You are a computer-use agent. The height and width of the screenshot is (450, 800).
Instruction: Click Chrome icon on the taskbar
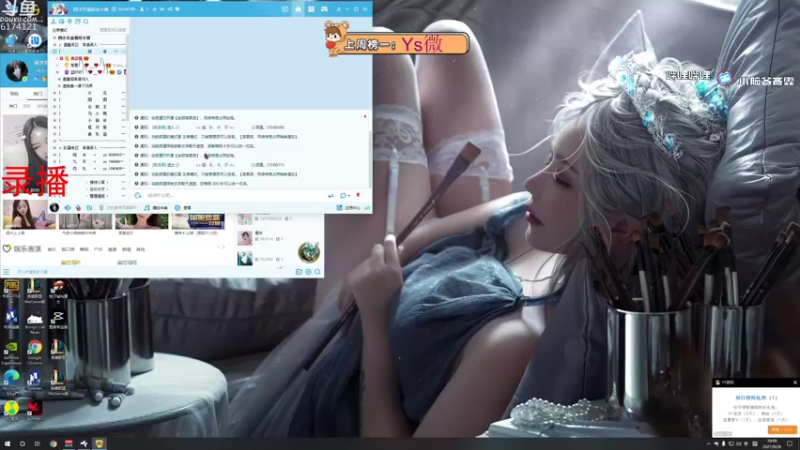point(53,444)
